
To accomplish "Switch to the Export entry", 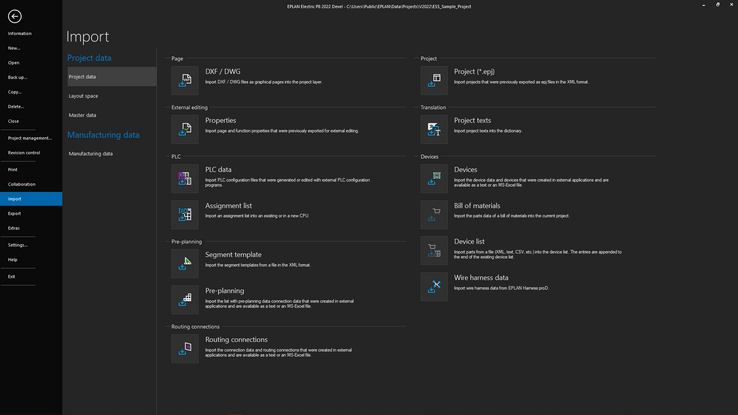I will [31, 213].
